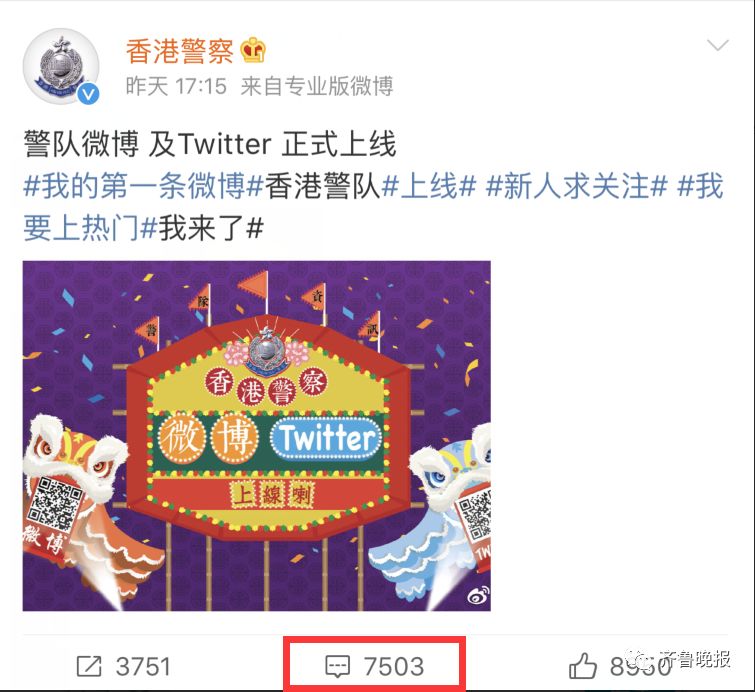
Task: View the 7503 comments count
Action: [x=394, y=666]
